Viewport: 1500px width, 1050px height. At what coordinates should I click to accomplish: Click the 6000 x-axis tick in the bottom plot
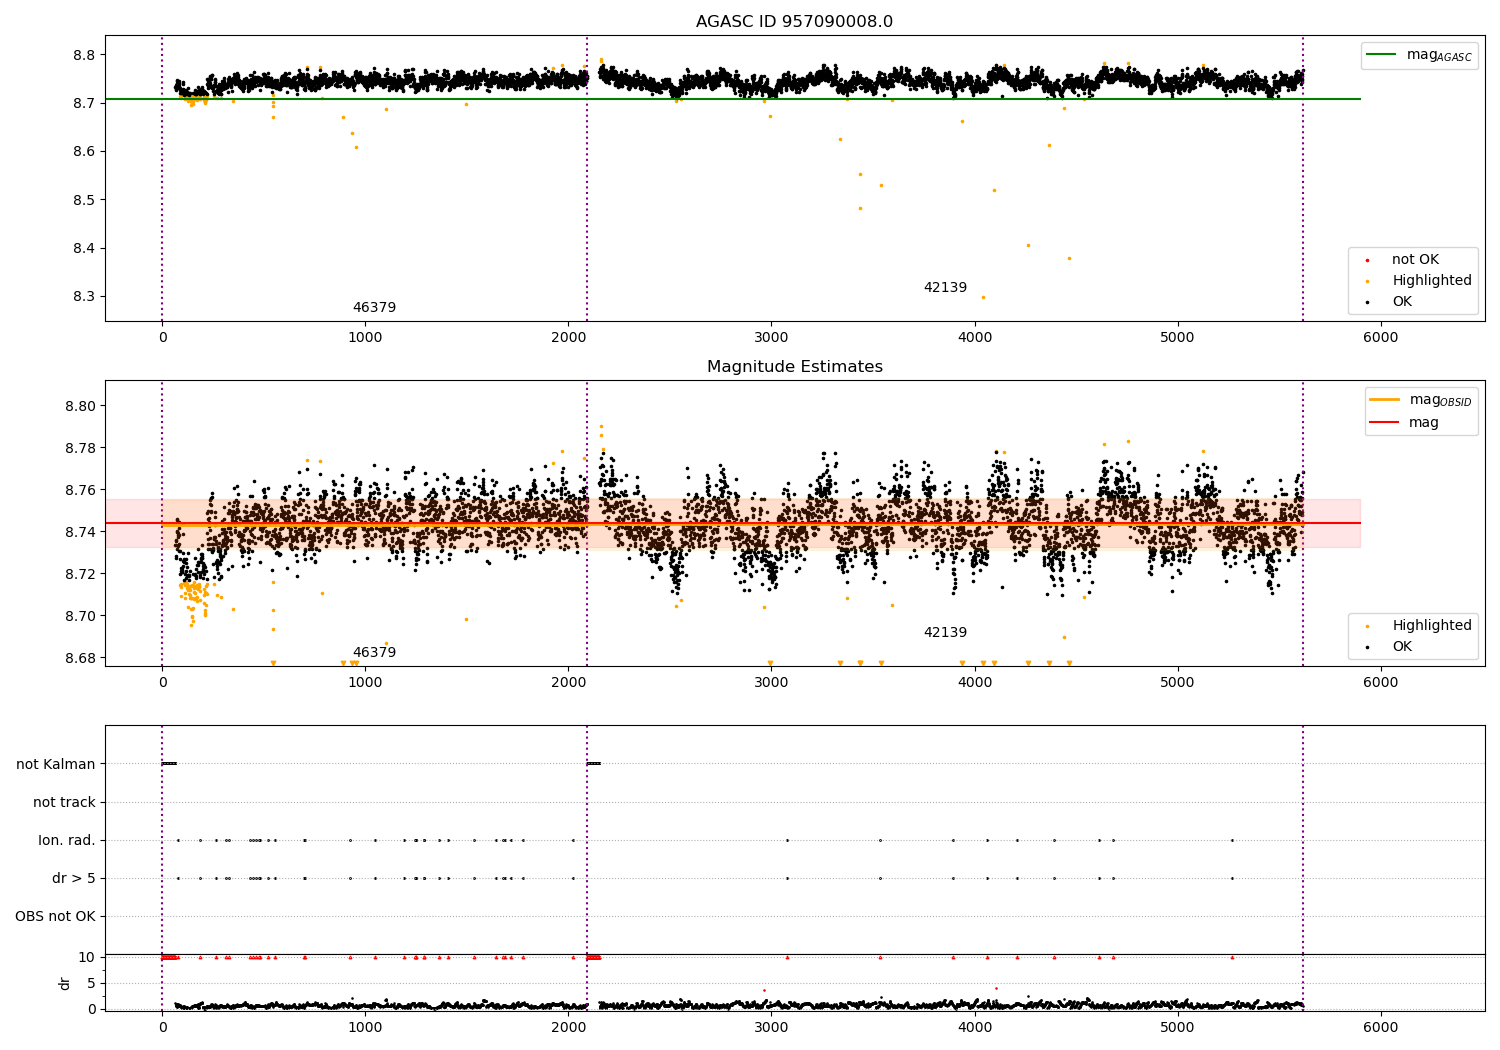click(1381, 1028)
